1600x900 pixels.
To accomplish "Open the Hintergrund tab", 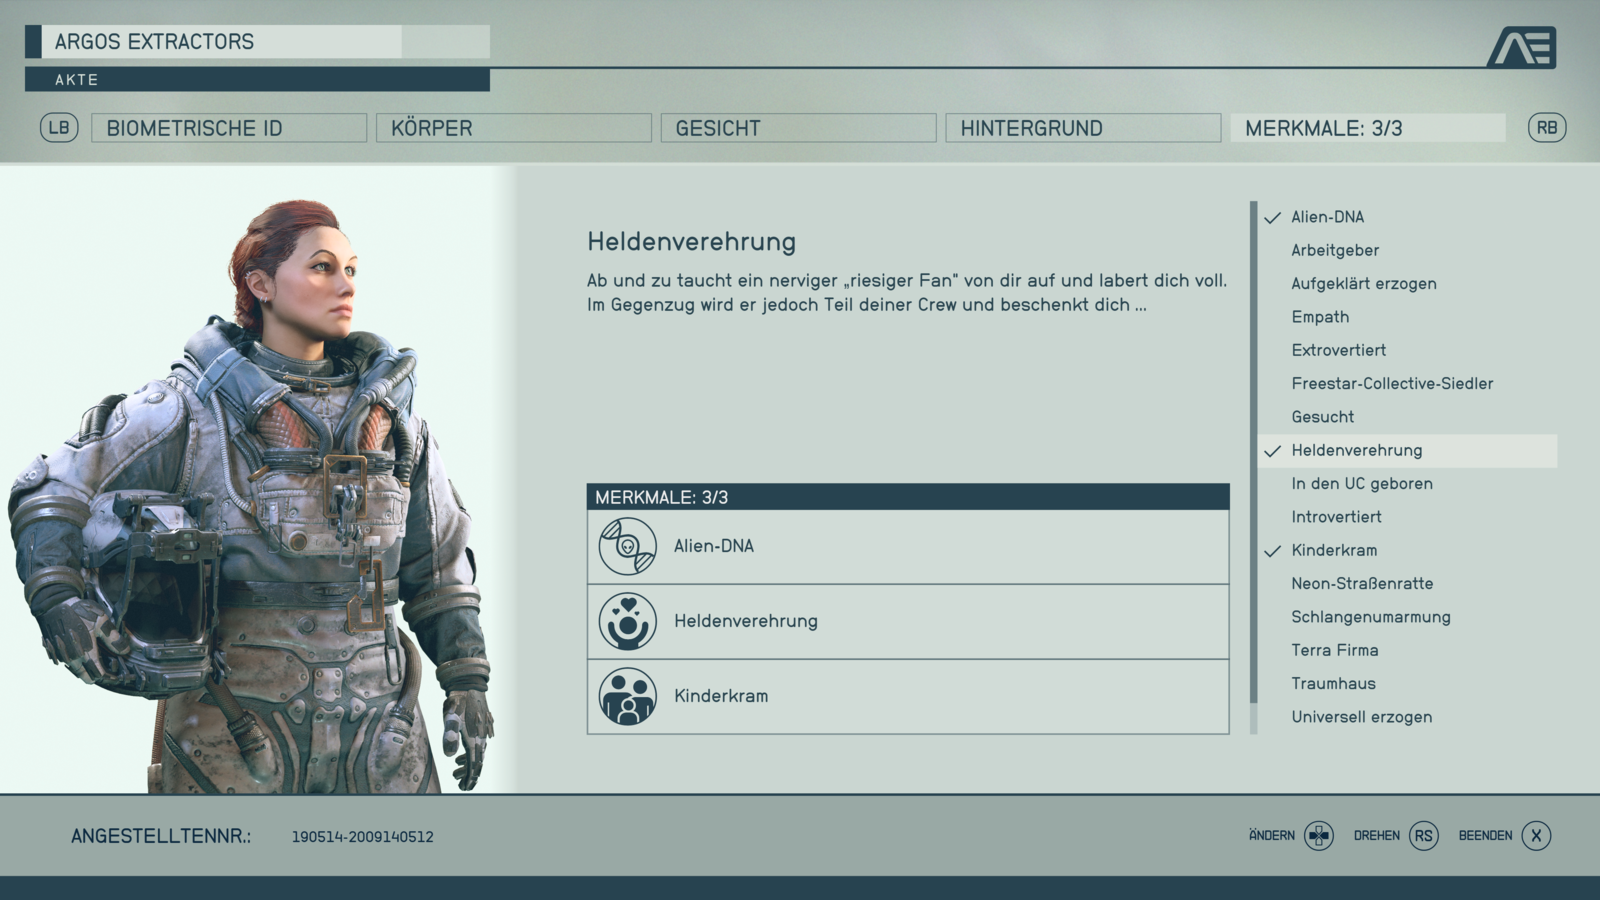I will pyautogui.click(x=1083, y=128).
